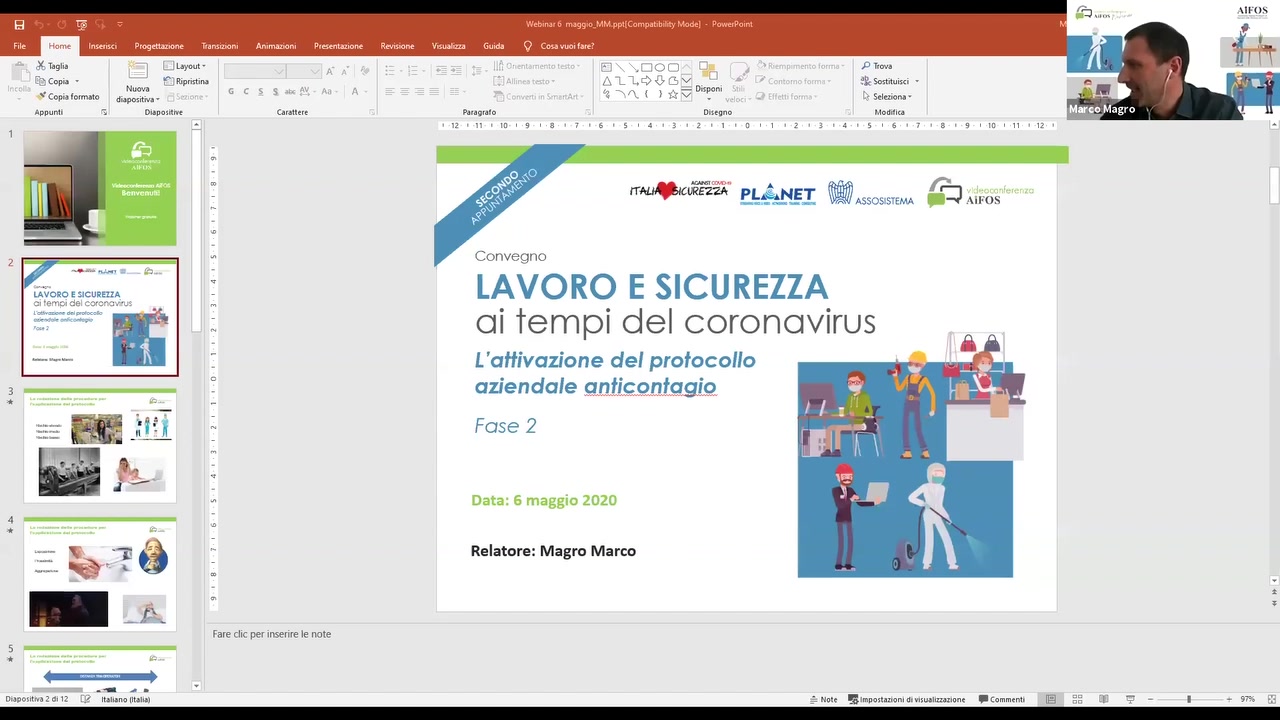1280x720 pixels.
Task: Select the rectangle shape in gallery
Action: coord(646,67)
